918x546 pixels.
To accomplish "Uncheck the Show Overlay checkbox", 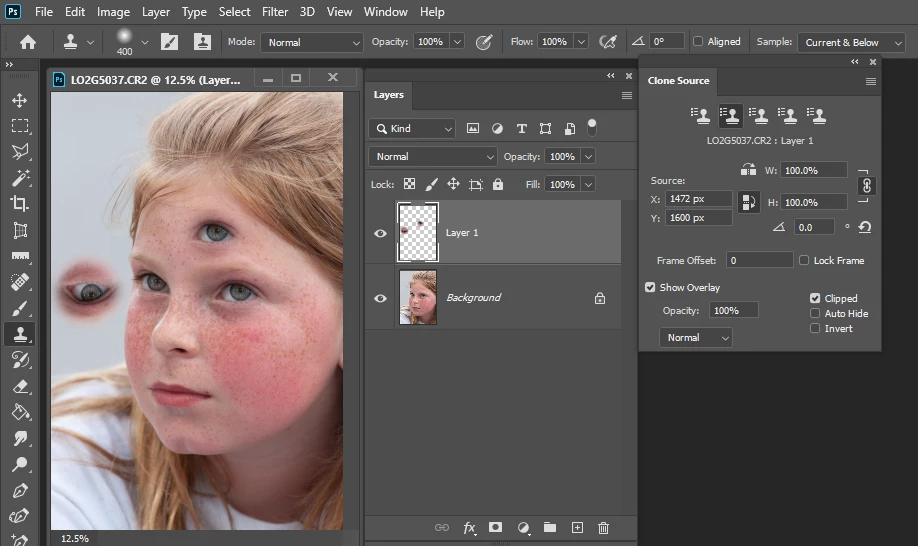I will pos(650,288).
